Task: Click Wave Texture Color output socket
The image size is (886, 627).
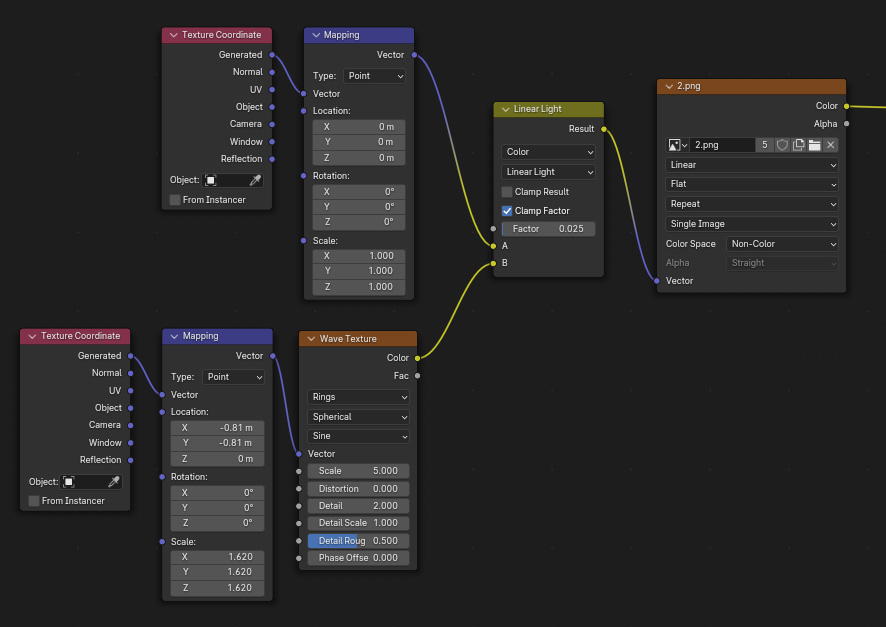Action: pos(418,358)
